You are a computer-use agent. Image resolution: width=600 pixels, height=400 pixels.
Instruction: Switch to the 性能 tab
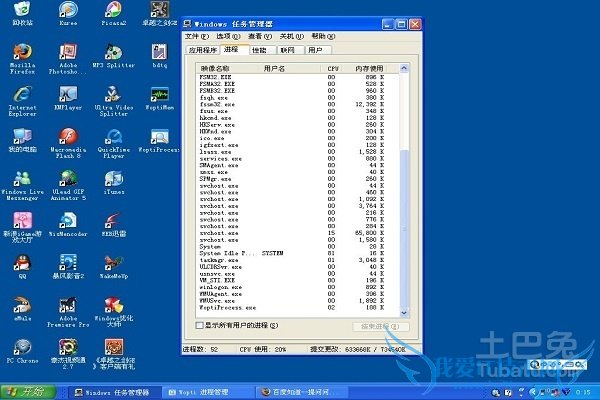point(259,48)
